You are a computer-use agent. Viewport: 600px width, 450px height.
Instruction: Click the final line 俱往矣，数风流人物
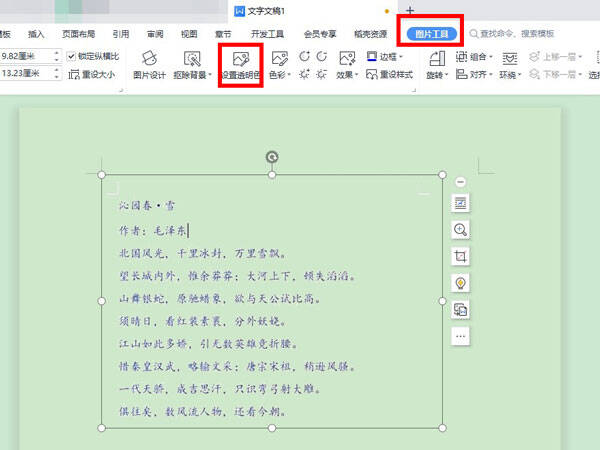click(170, 412)
